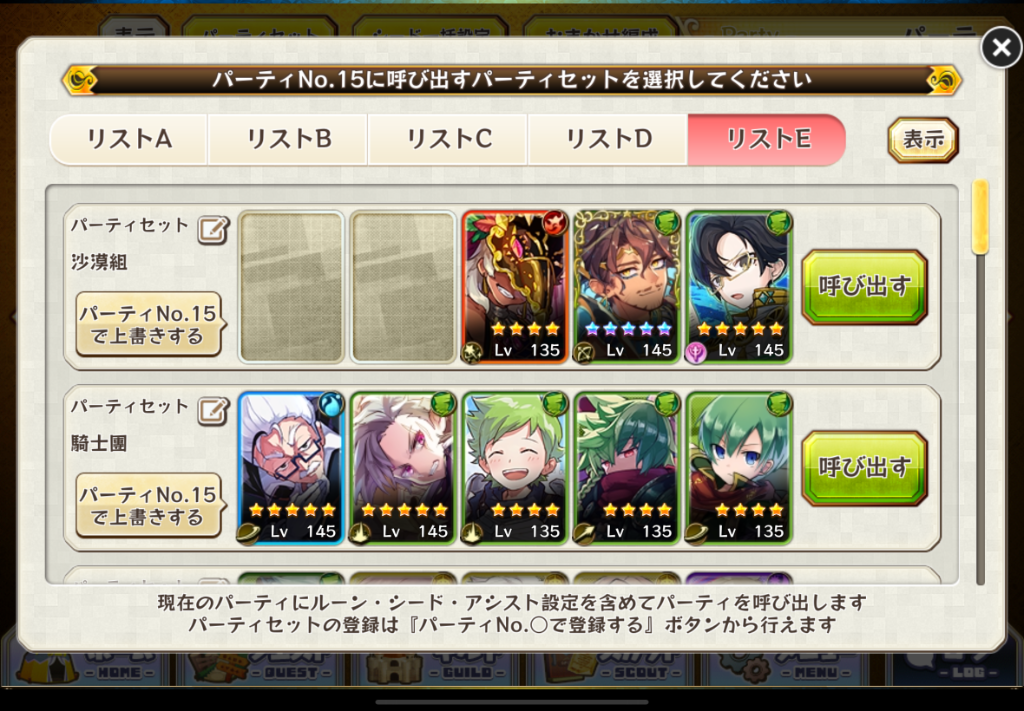
Task: Overwrite 騎士團 set with Party No.15
Action: coord(148,506)
